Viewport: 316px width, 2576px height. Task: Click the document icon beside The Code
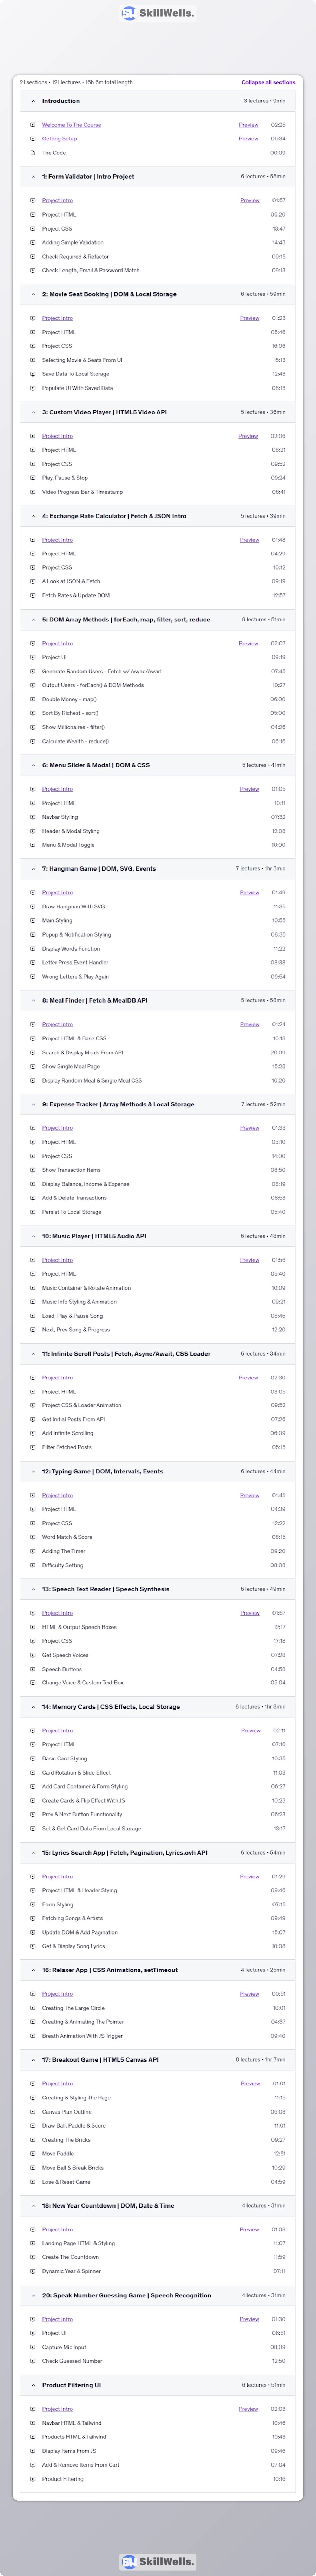[33, 153]
